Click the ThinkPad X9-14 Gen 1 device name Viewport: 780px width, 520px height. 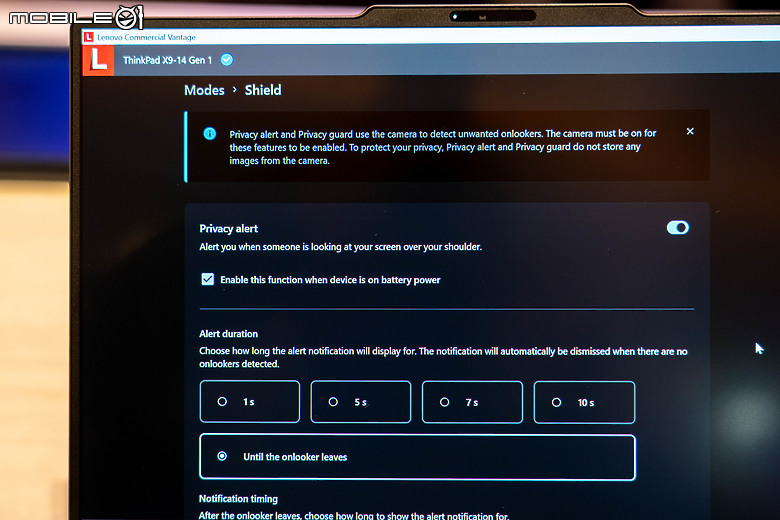168,60
